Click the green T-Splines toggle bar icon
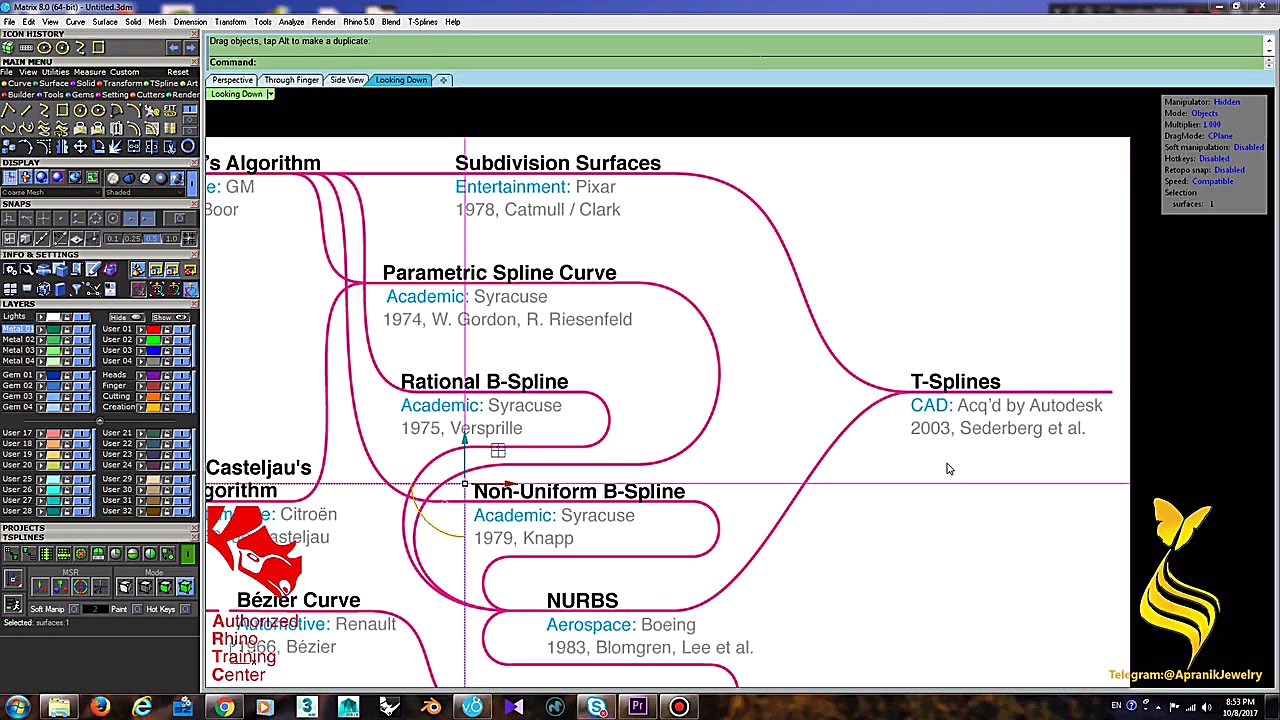This screenshot has width=1280, height=720. point(188,553)
